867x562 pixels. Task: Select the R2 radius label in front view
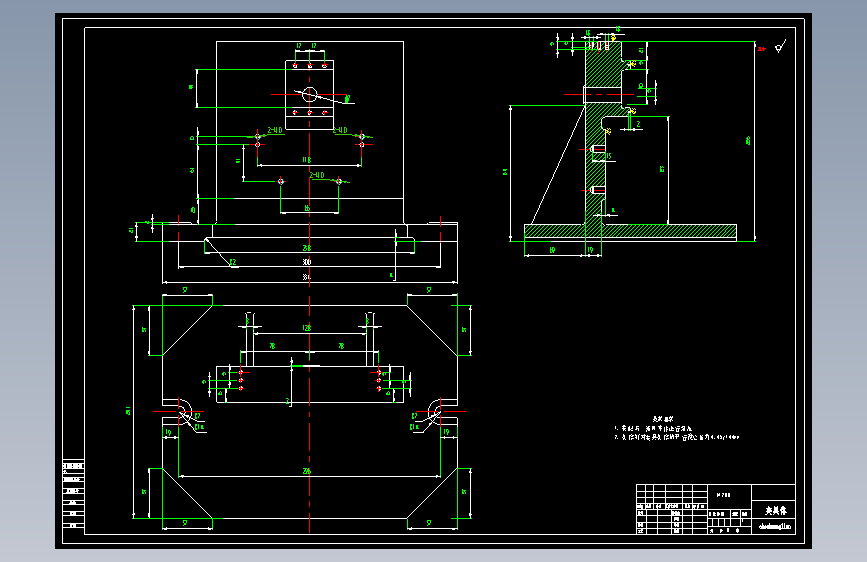coord(233,262)
